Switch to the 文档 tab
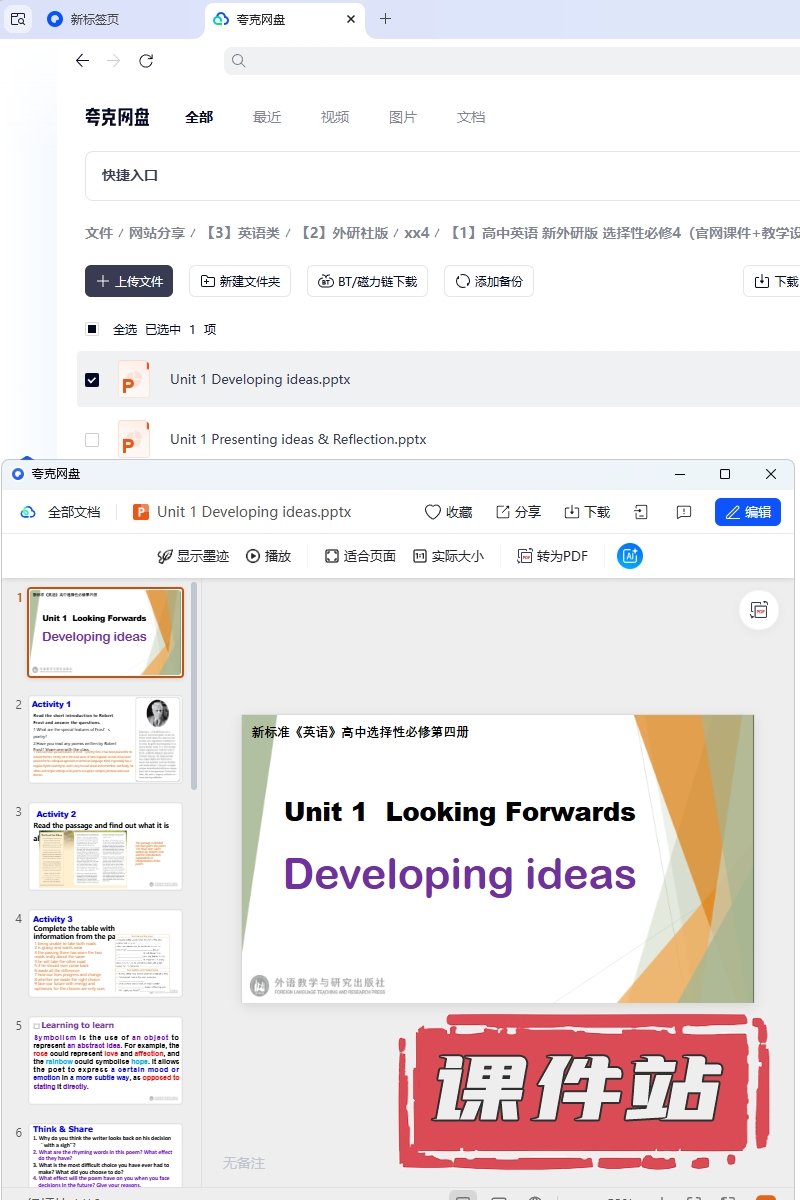 click(x=471, y=117)
